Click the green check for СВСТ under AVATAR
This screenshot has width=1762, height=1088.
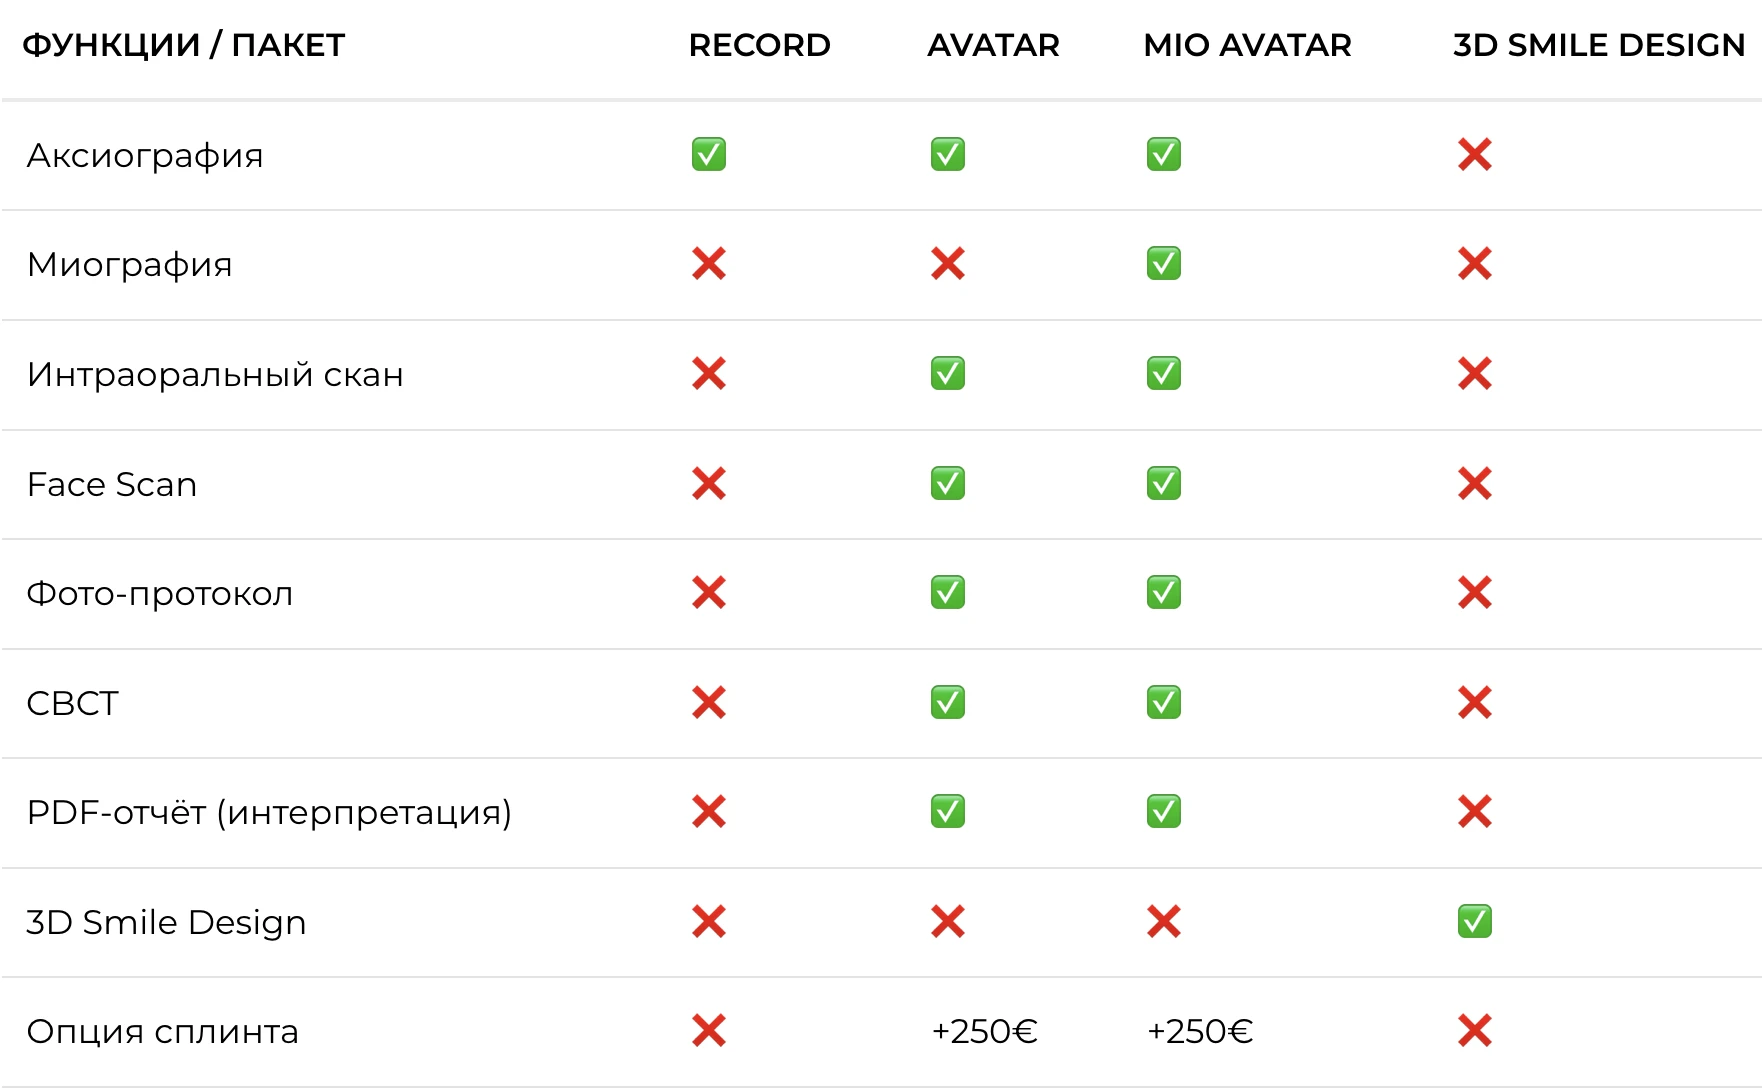(947, 703)
